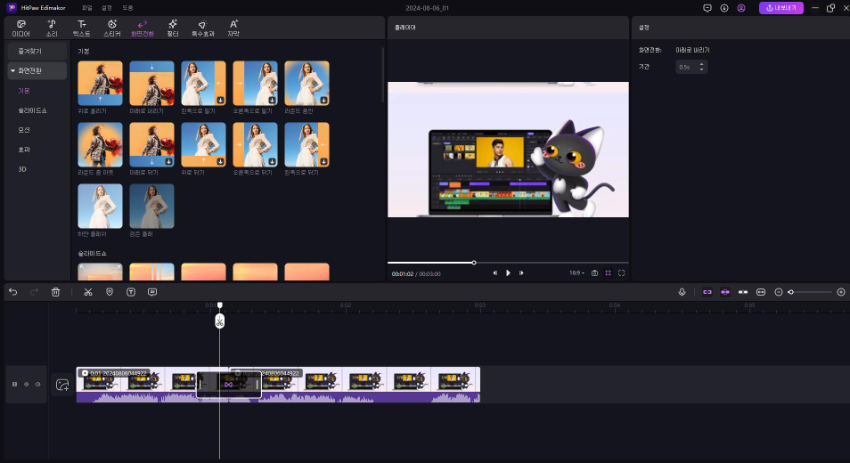The width and height of the screenshot is (850, 463).
Task: Adjust the 기간 duration stepper arrows
Action: point(702,67)
